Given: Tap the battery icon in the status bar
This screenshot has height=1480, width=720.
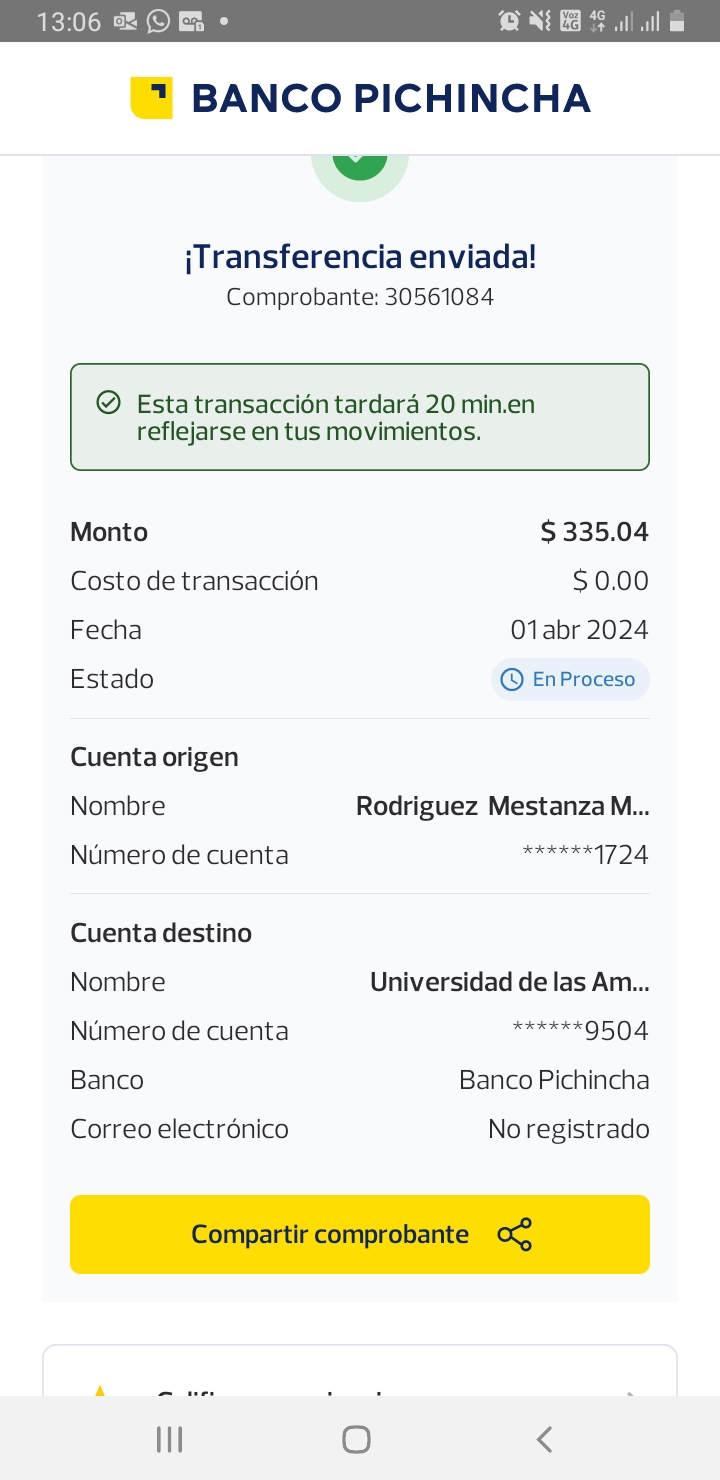Looking at the screenshot, I should pos(677,21).
